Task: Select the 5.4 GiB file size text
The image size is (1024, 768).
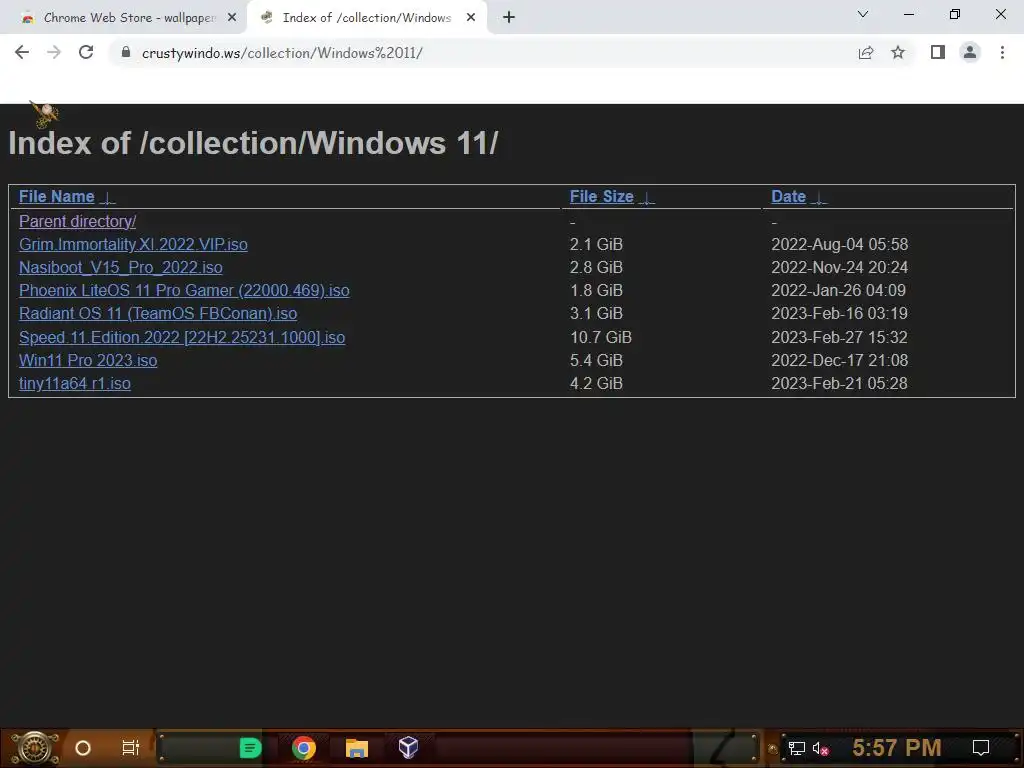Action: point(596,360)
